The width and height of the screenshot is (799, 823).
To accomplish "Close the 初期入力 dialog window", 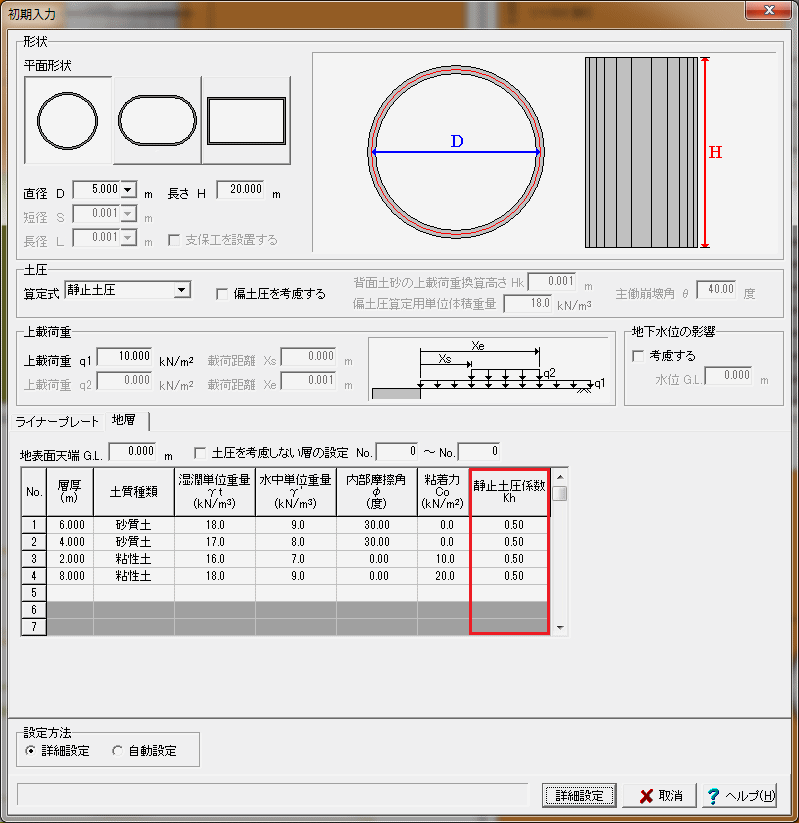I will [x=769, y=10].
